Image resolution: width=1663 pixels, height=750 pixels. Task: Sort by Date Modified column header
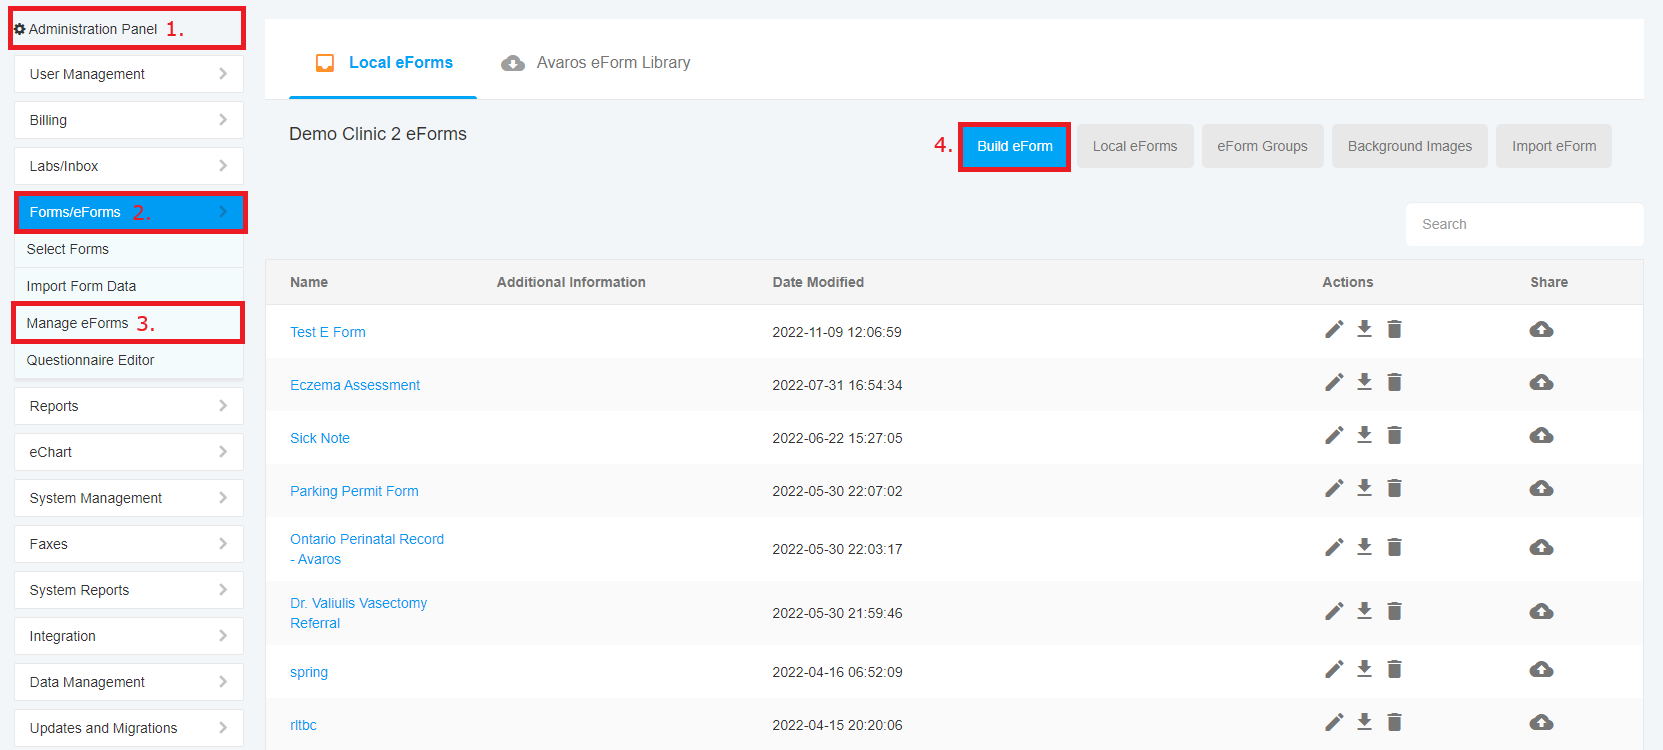pos(818,282)
